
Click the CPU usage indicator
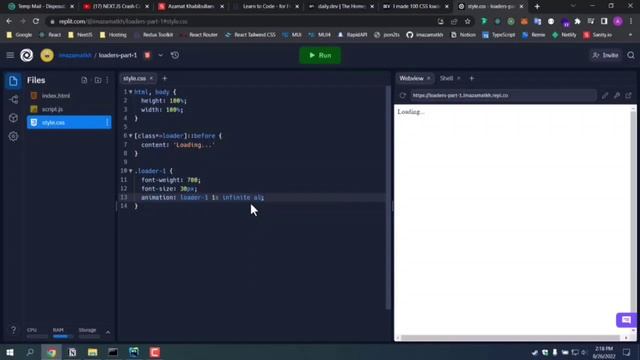tap(36, 333)
